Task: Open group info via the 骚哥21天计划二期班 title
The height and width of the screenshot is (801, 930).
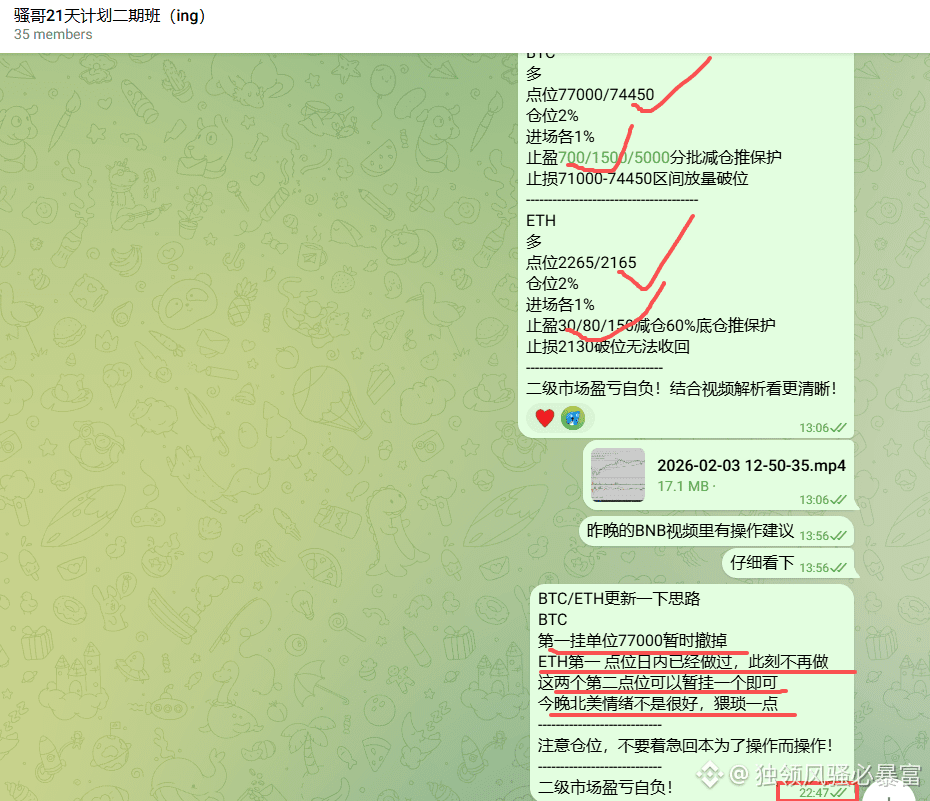Action: click(x=110, y=16)
